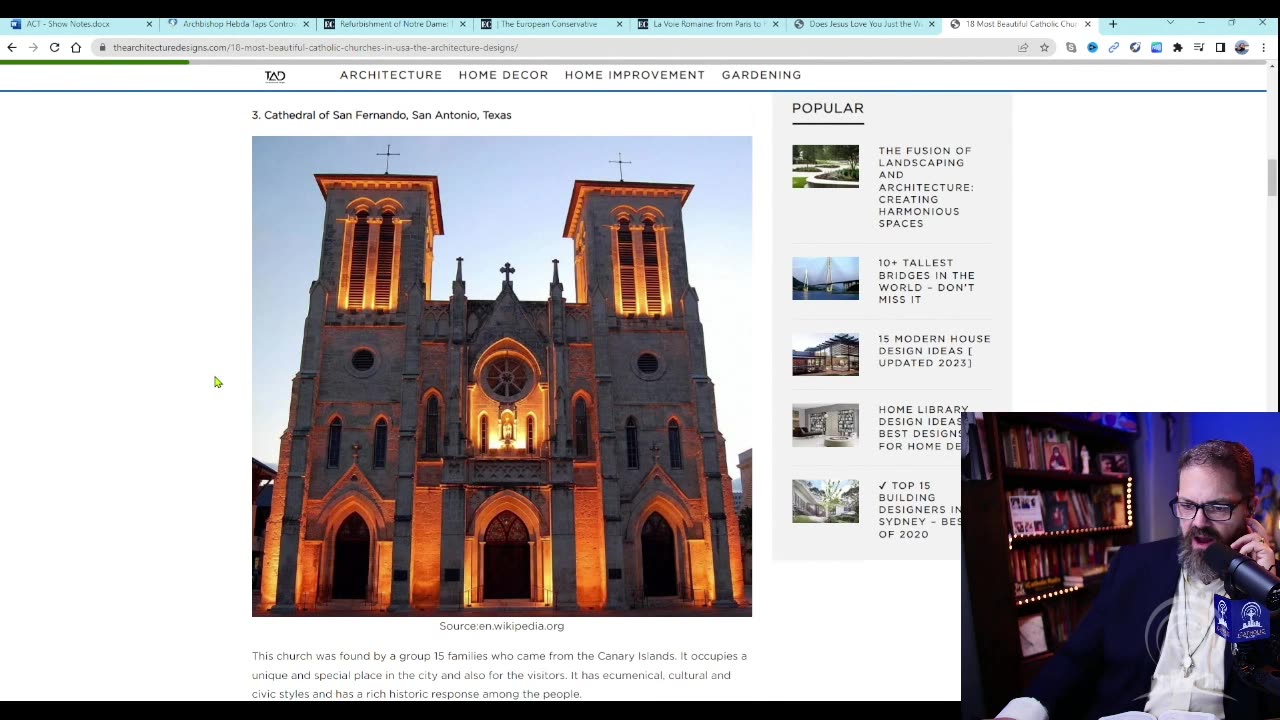Close the European Conservative tab

coord(618,24)
